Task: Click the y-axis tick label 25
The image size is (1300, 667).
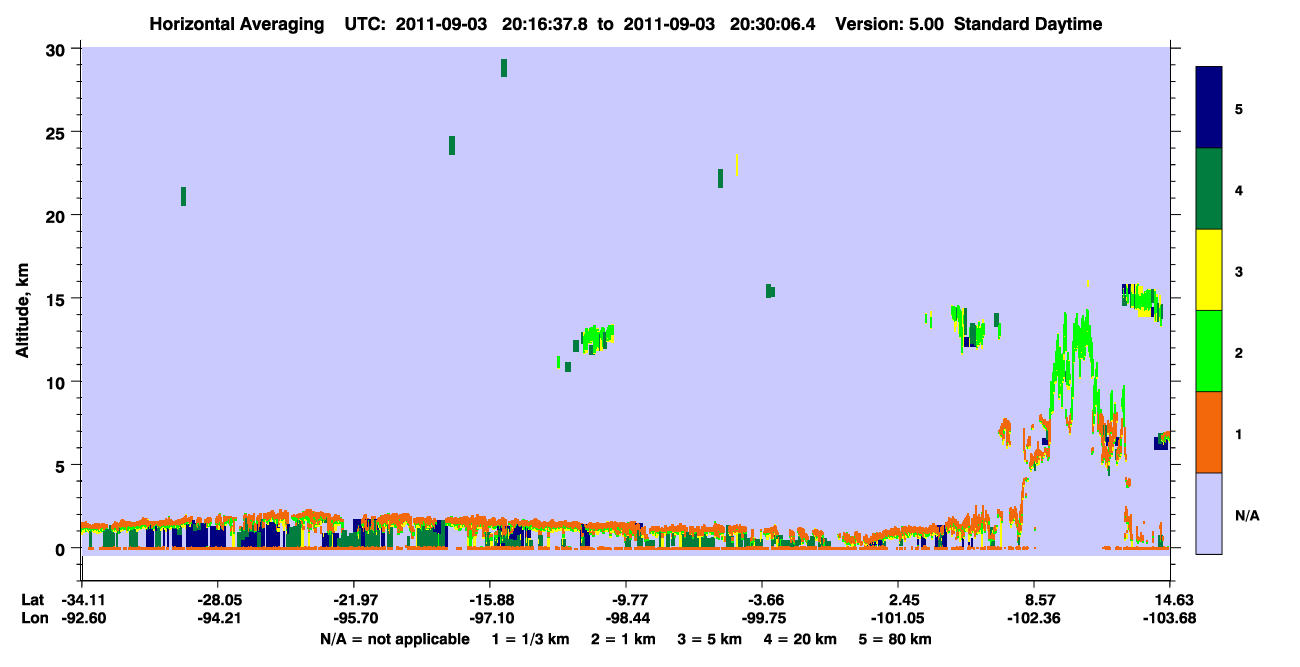Action: (x=58, y=132)
